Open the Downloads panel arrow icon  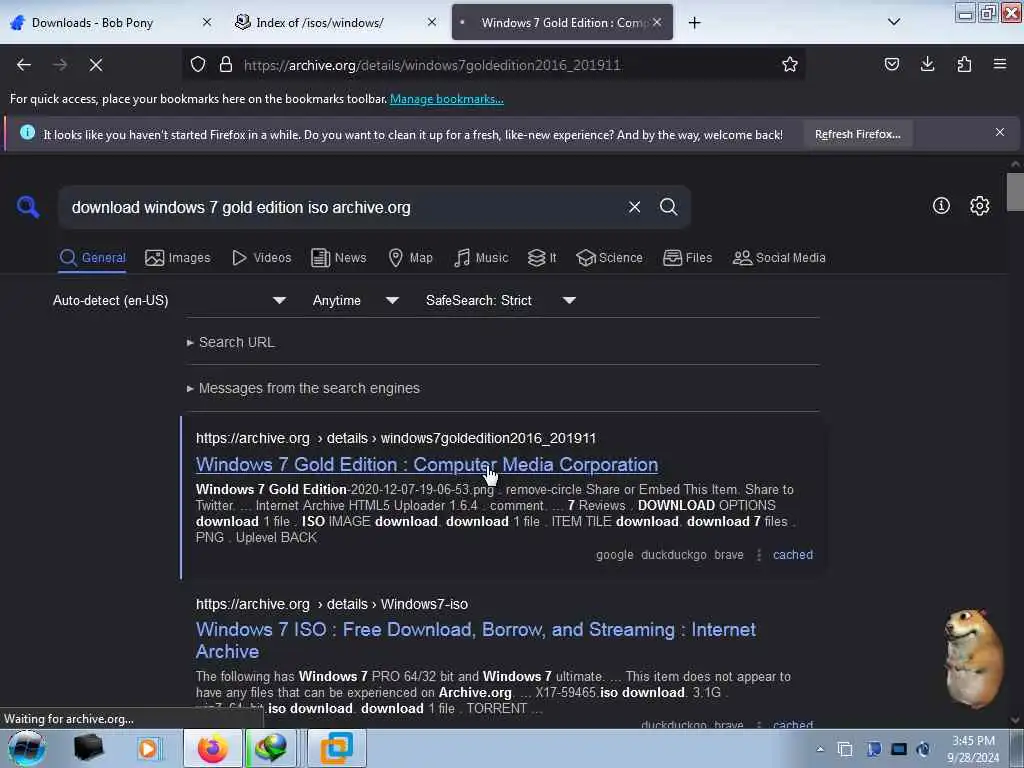(x=927, y=64)
